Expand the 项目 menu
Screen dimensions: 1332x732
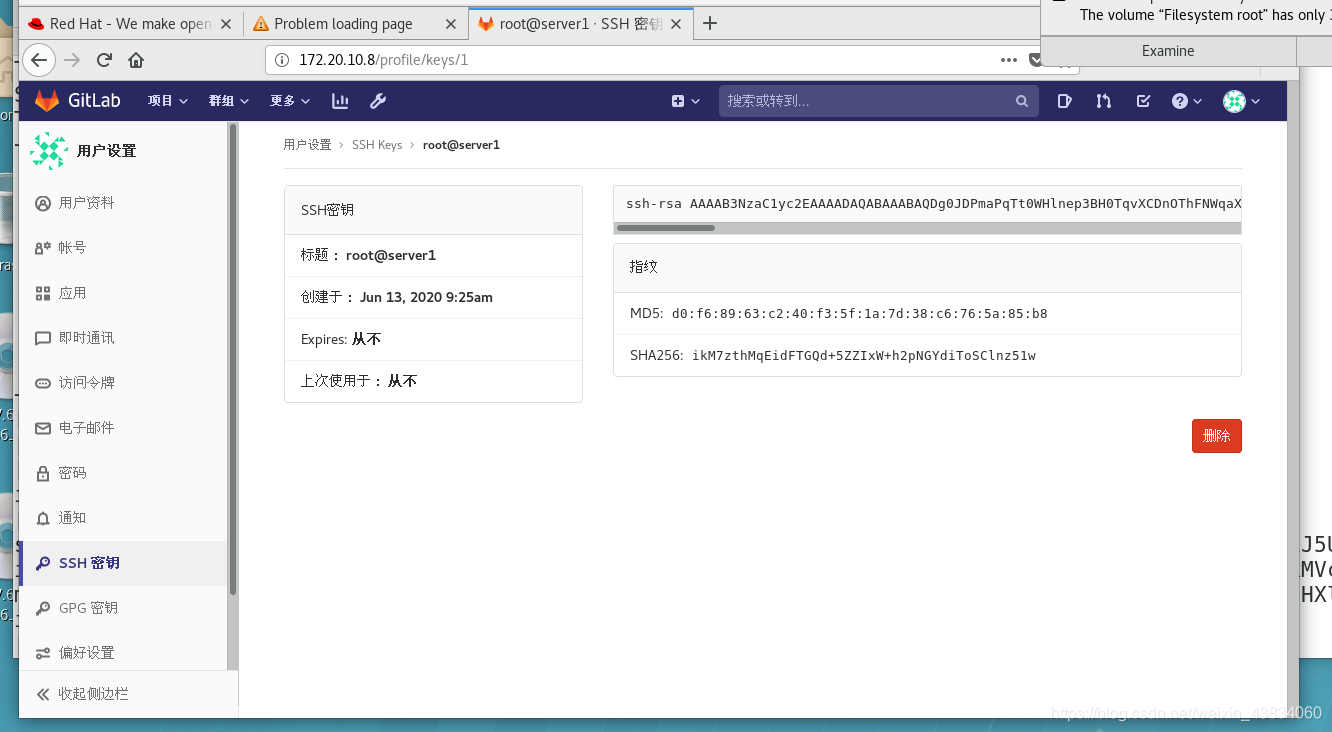[x=168, y=100]
